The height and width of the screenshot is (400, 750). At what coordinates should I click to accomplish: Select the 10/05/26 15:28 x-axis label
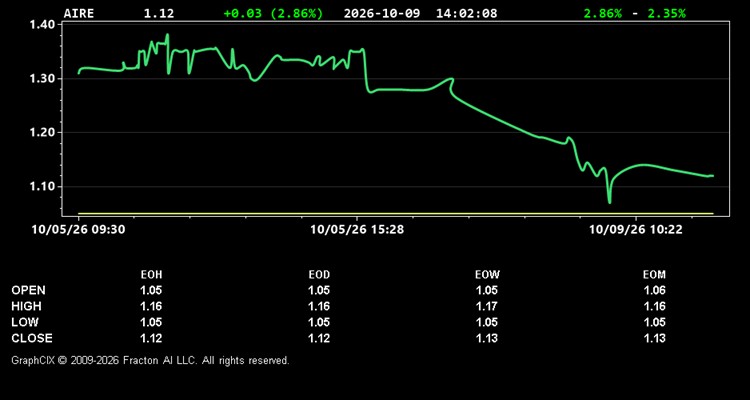(x=357, y=229)
